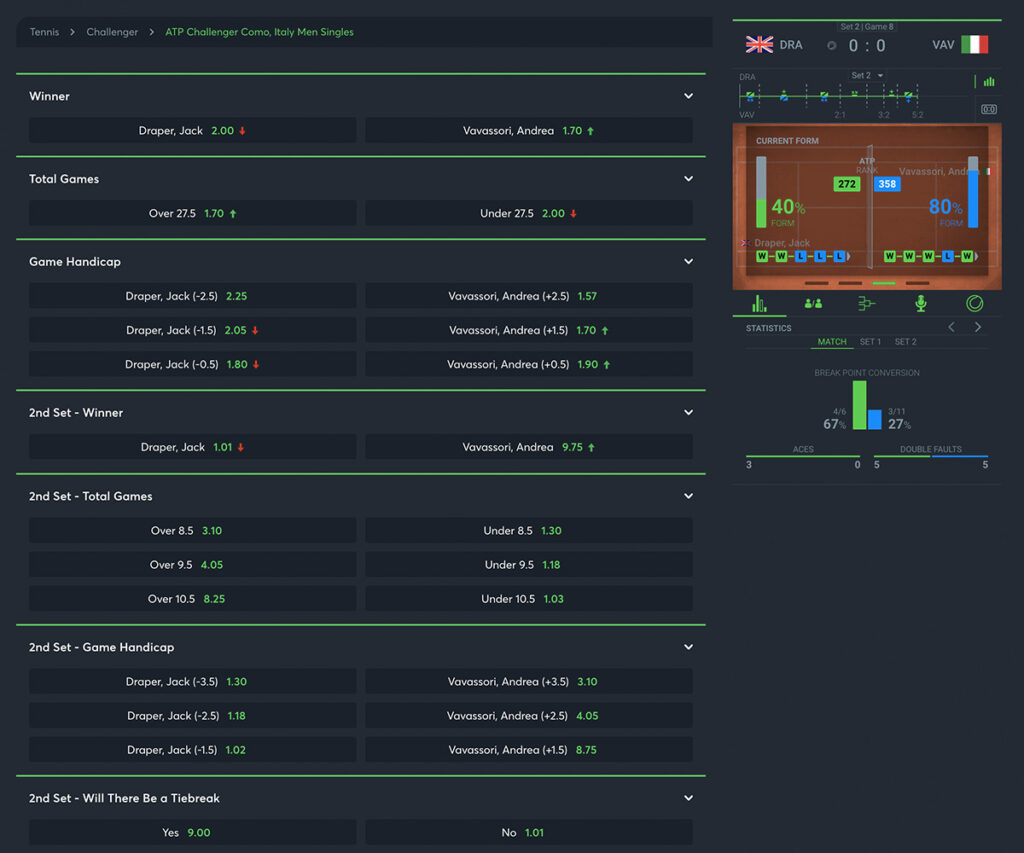The image size is (1024, 853).
Task: Click the 5:2 marker in timeline
Action: tap(918, 115)
